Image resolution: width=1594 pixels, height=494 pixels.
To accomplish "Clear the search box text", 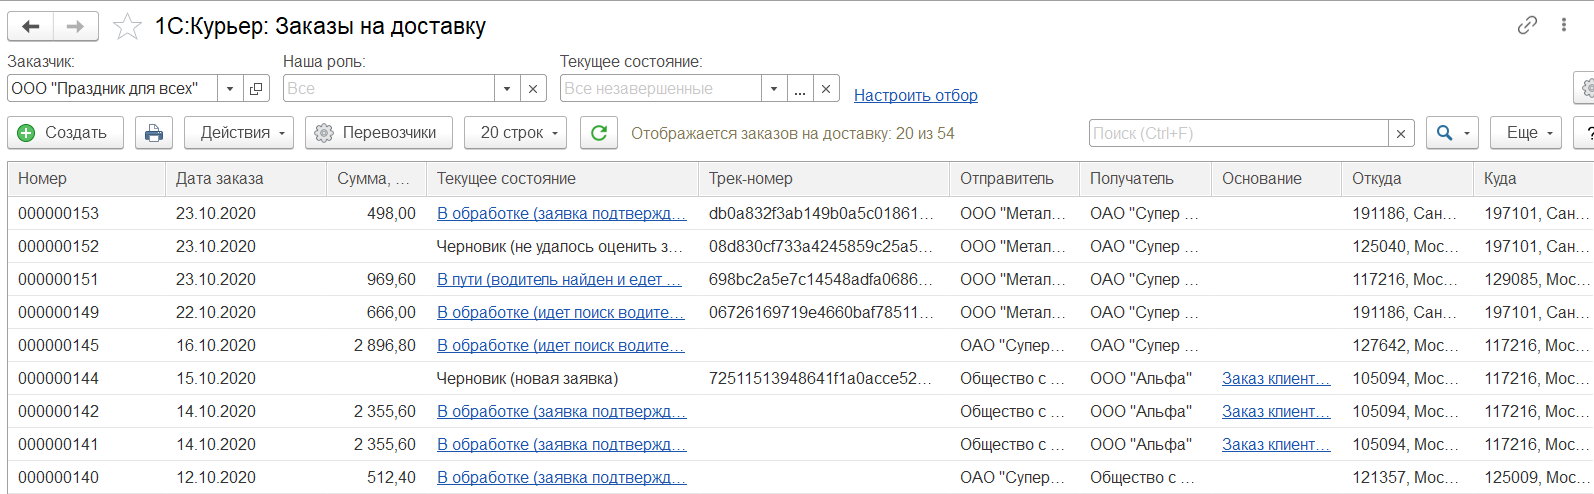I will point(1401,134).
